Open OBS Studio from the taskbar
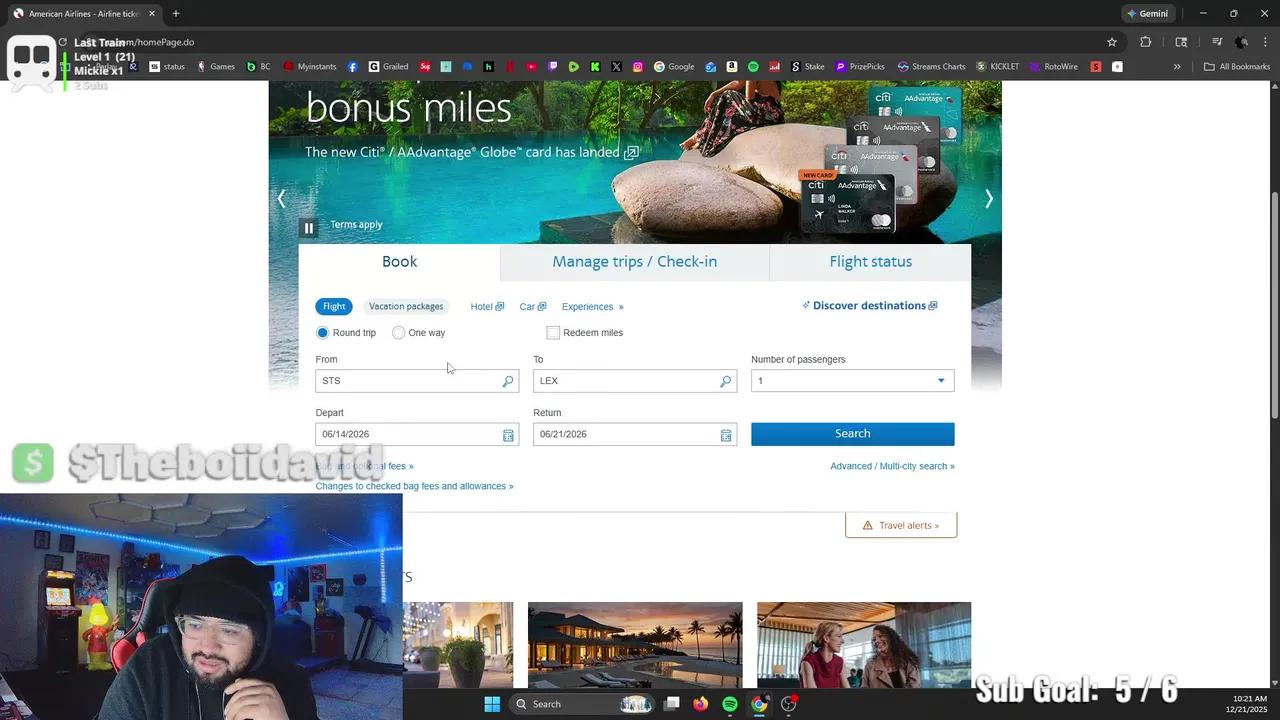This screenshot has width=1280, height=720. tap(789, 704)
